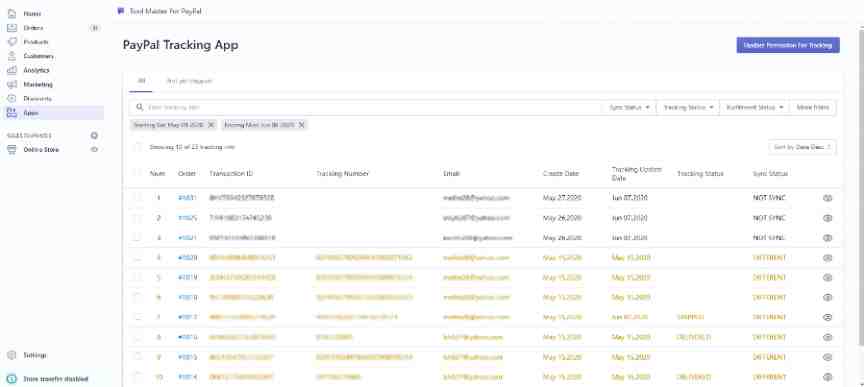The height and width of the screenshot is (387, 864).
Task: View details for row 6 eye icon
Action: coord(827,297)
